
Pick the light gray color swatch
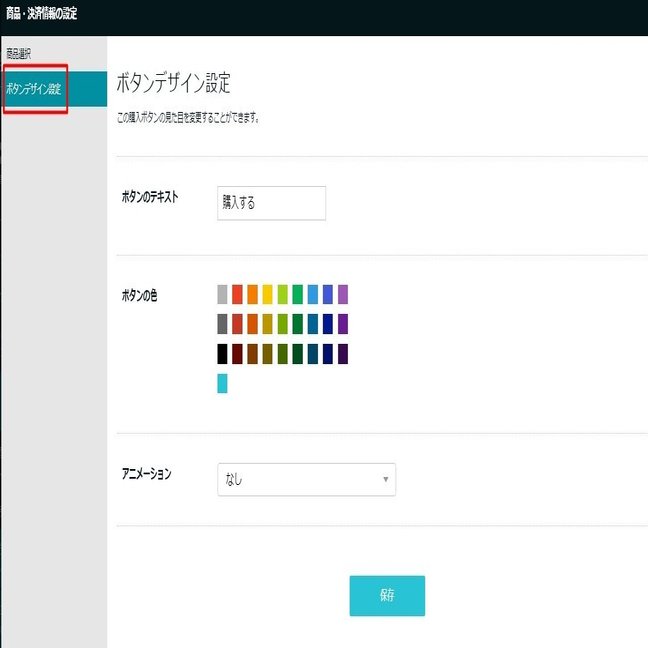point(222,294)
